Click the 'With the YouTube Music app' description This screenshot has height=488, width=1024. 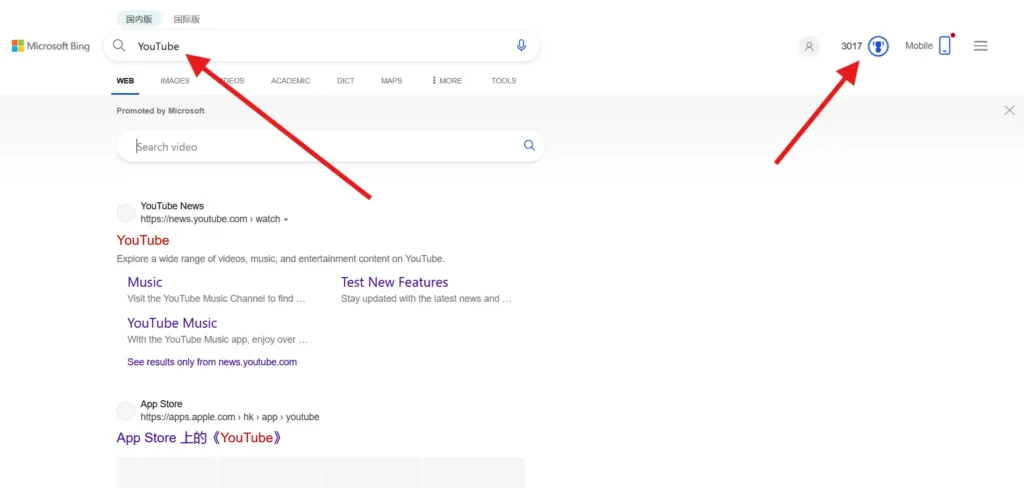(217, 340)
